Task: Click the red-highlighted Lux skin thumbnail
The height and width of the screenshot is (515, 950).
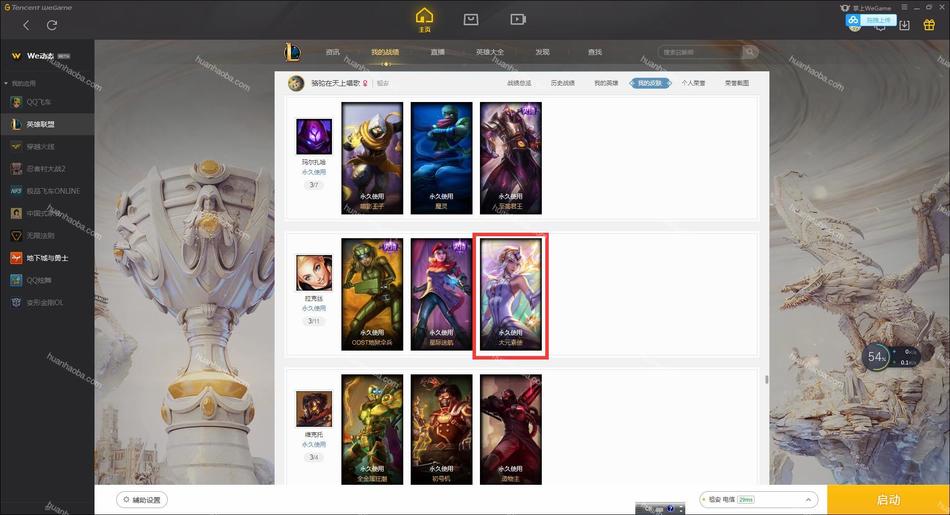Action: [511, 294]
